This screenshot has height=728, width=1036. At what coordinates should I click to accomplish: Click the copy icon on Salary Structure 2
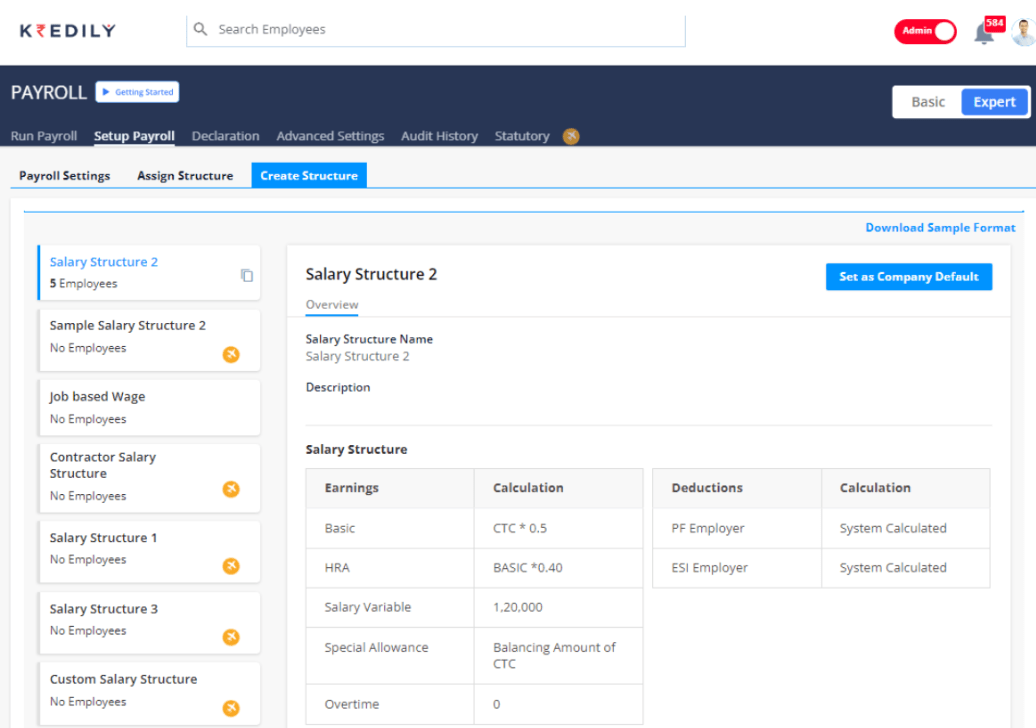247,276
